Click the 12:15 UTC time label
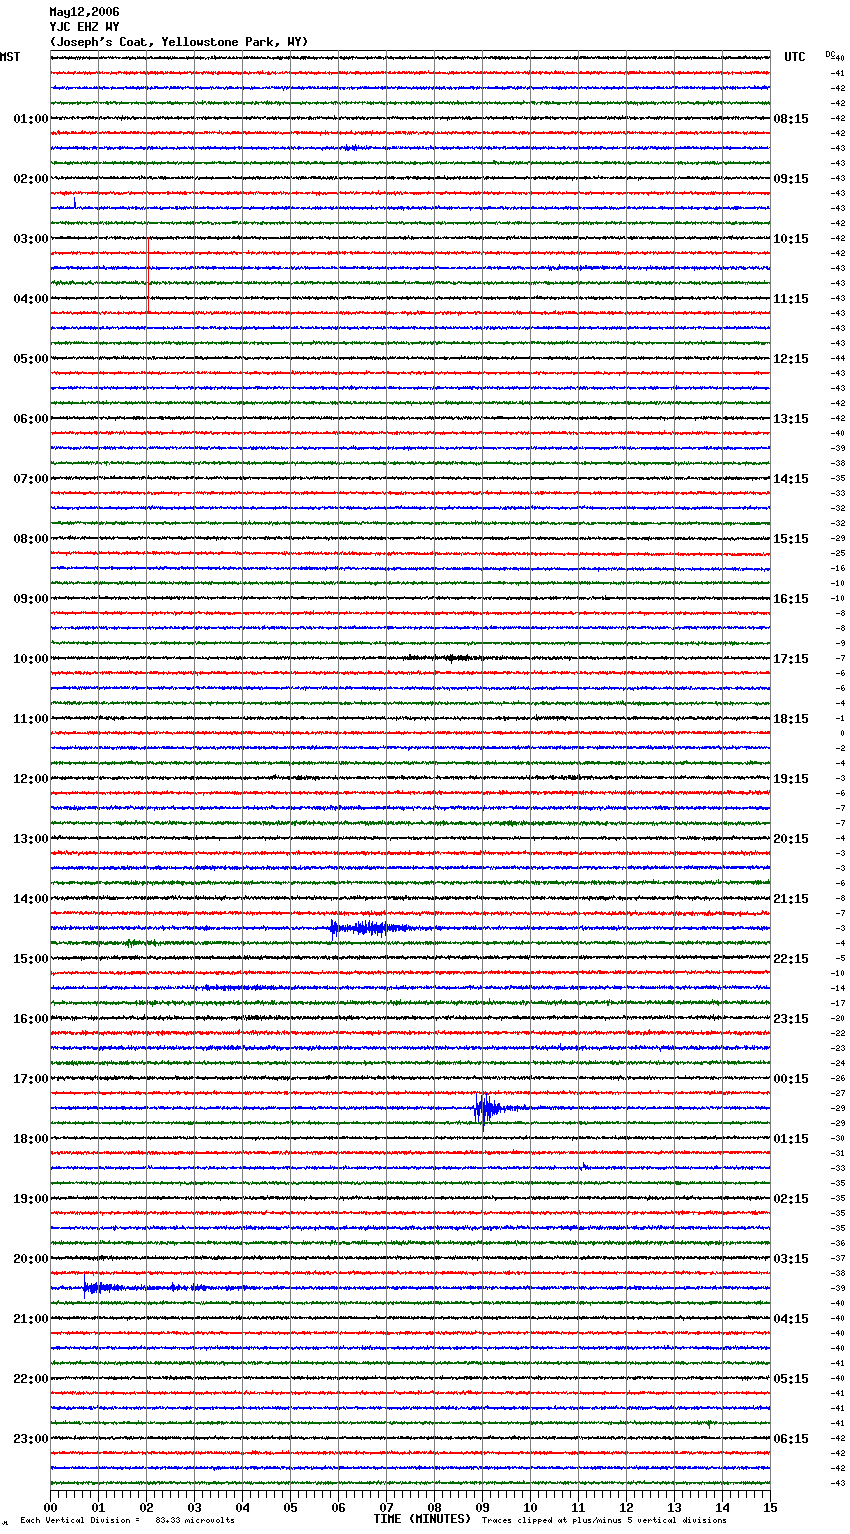Screen dimensions: 850x1534 pyautogui.click(x=791, y=359)
